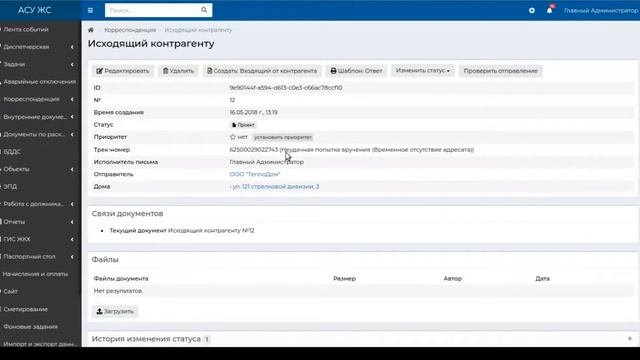Click the search magnifier icon
Screen dimensions: 640x360
tap(204, 10)
